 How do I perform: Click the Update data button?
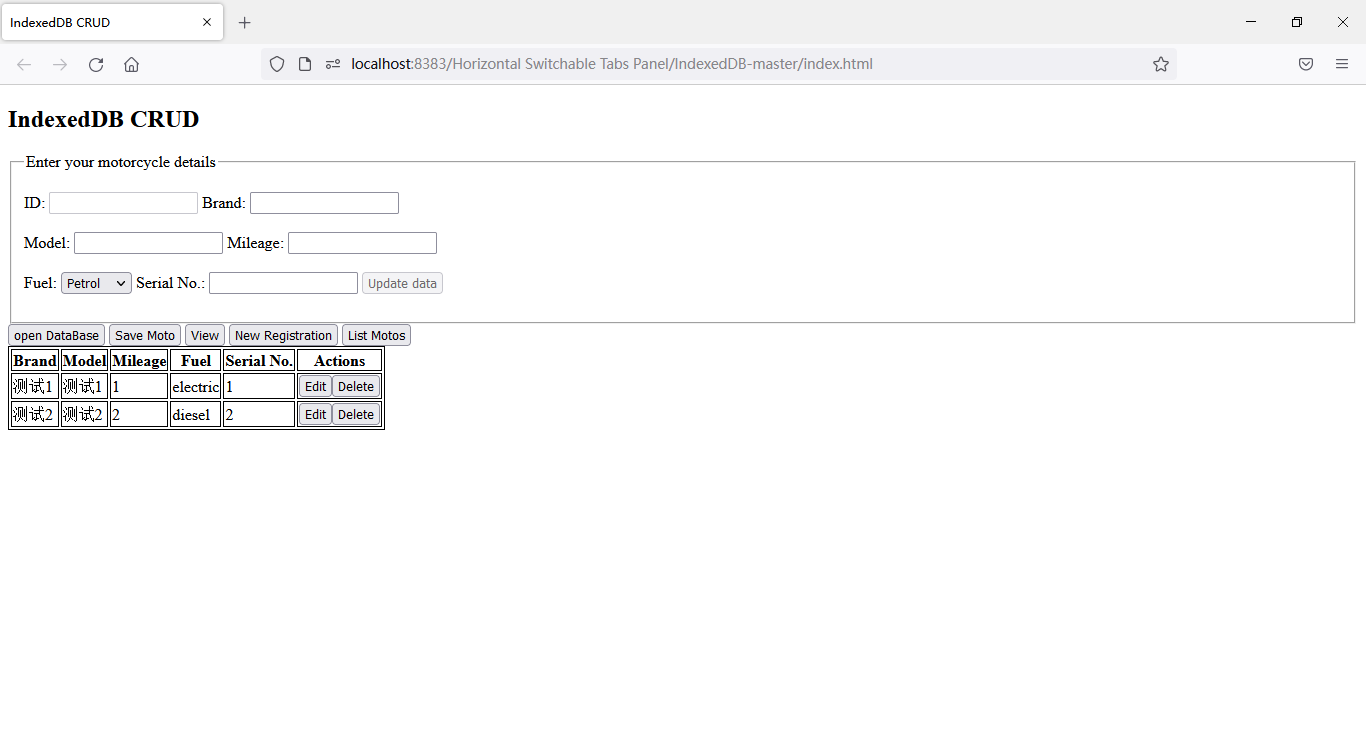(402, 283)
